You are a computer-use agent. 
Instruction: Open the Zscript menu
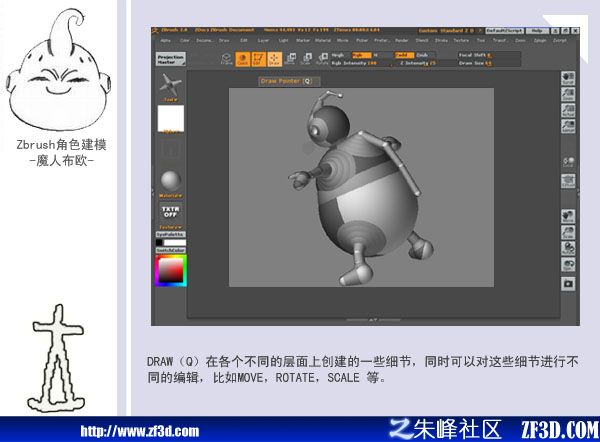tap(559, 41)
